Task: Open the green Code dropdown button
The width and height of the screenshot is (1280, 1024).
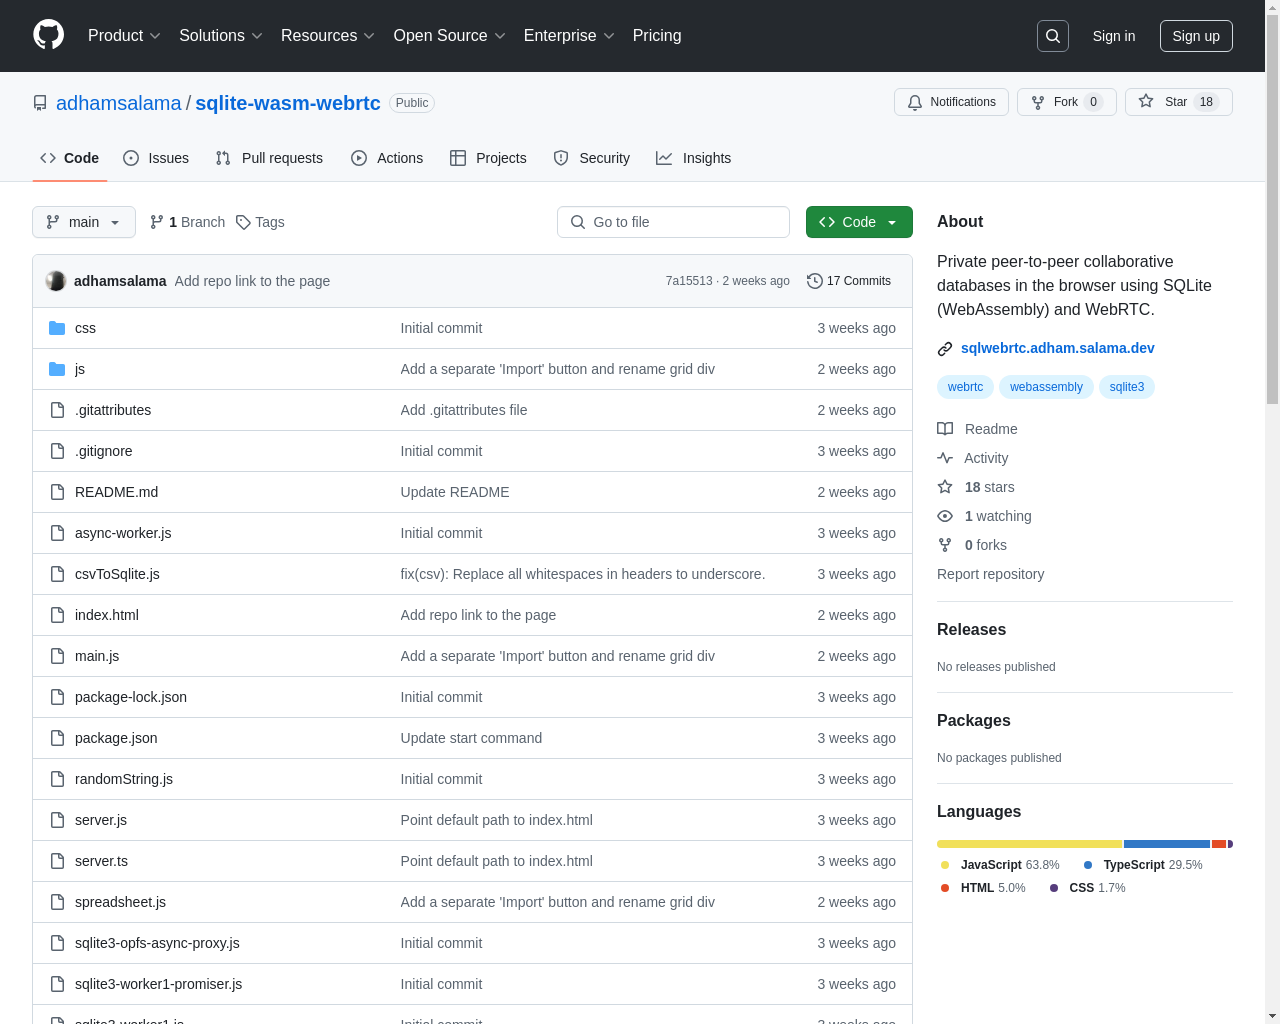Action: tap(859, 222)
